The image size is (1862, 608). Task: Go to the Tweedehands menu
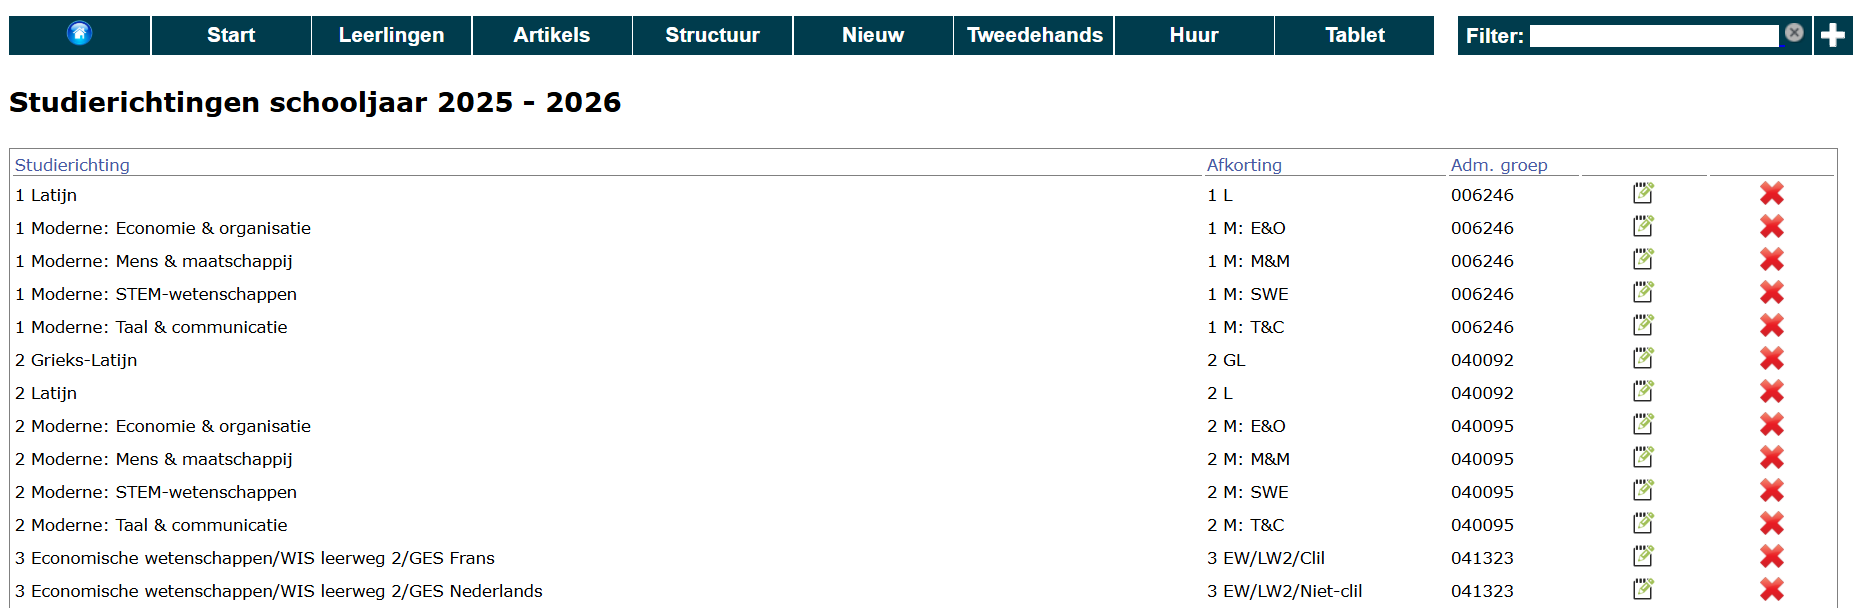1034,35
